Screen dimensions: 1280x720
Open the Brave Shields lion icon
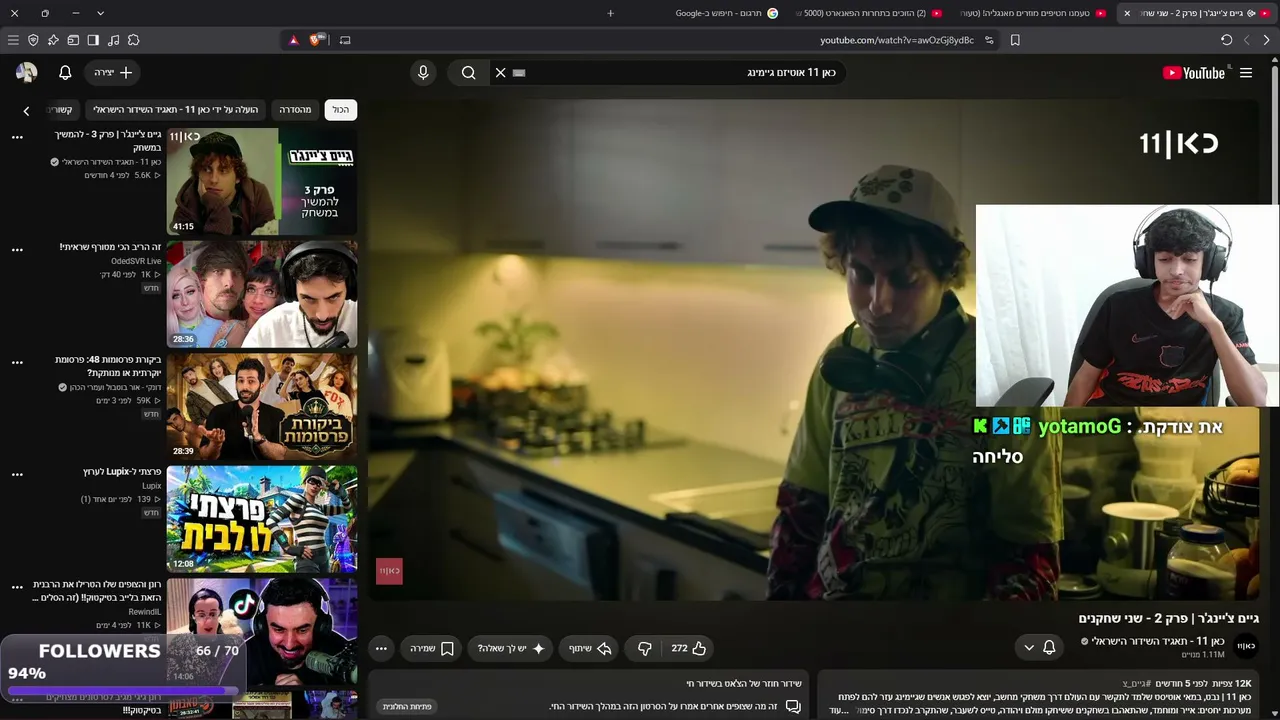tap(316, 40)
